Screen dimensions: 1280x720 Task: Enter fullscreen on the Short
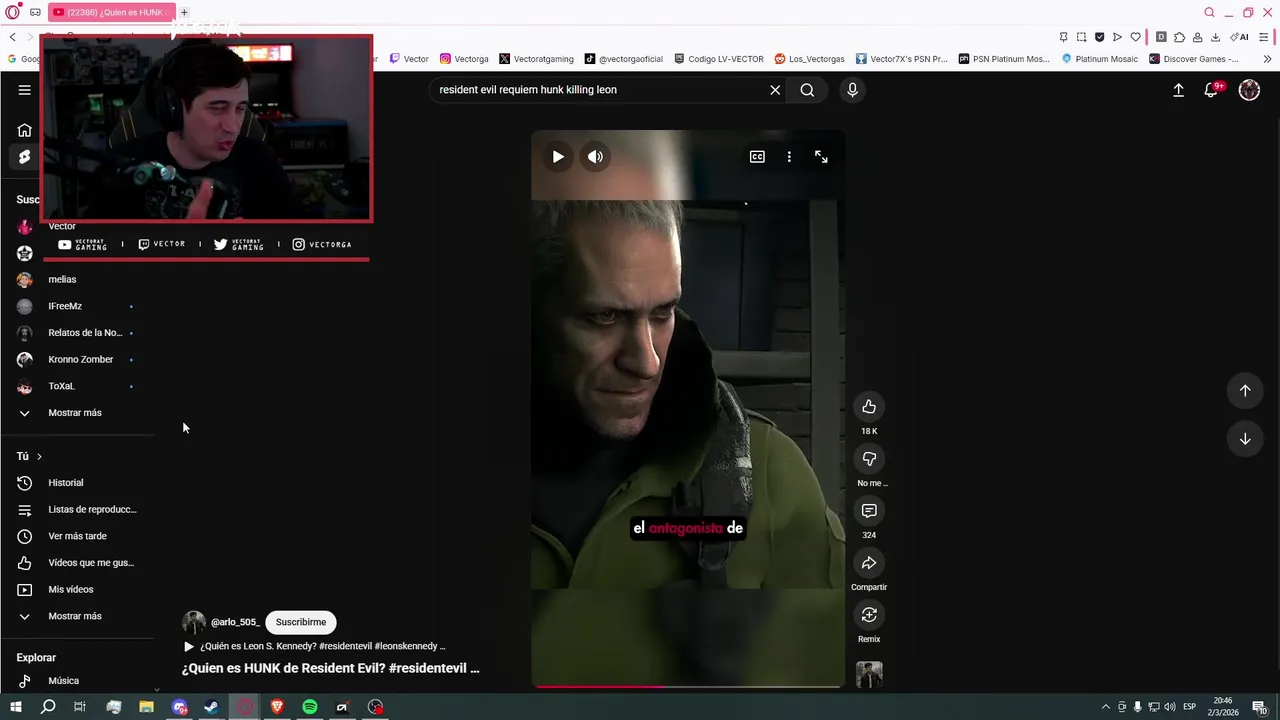tap(821, 157)
